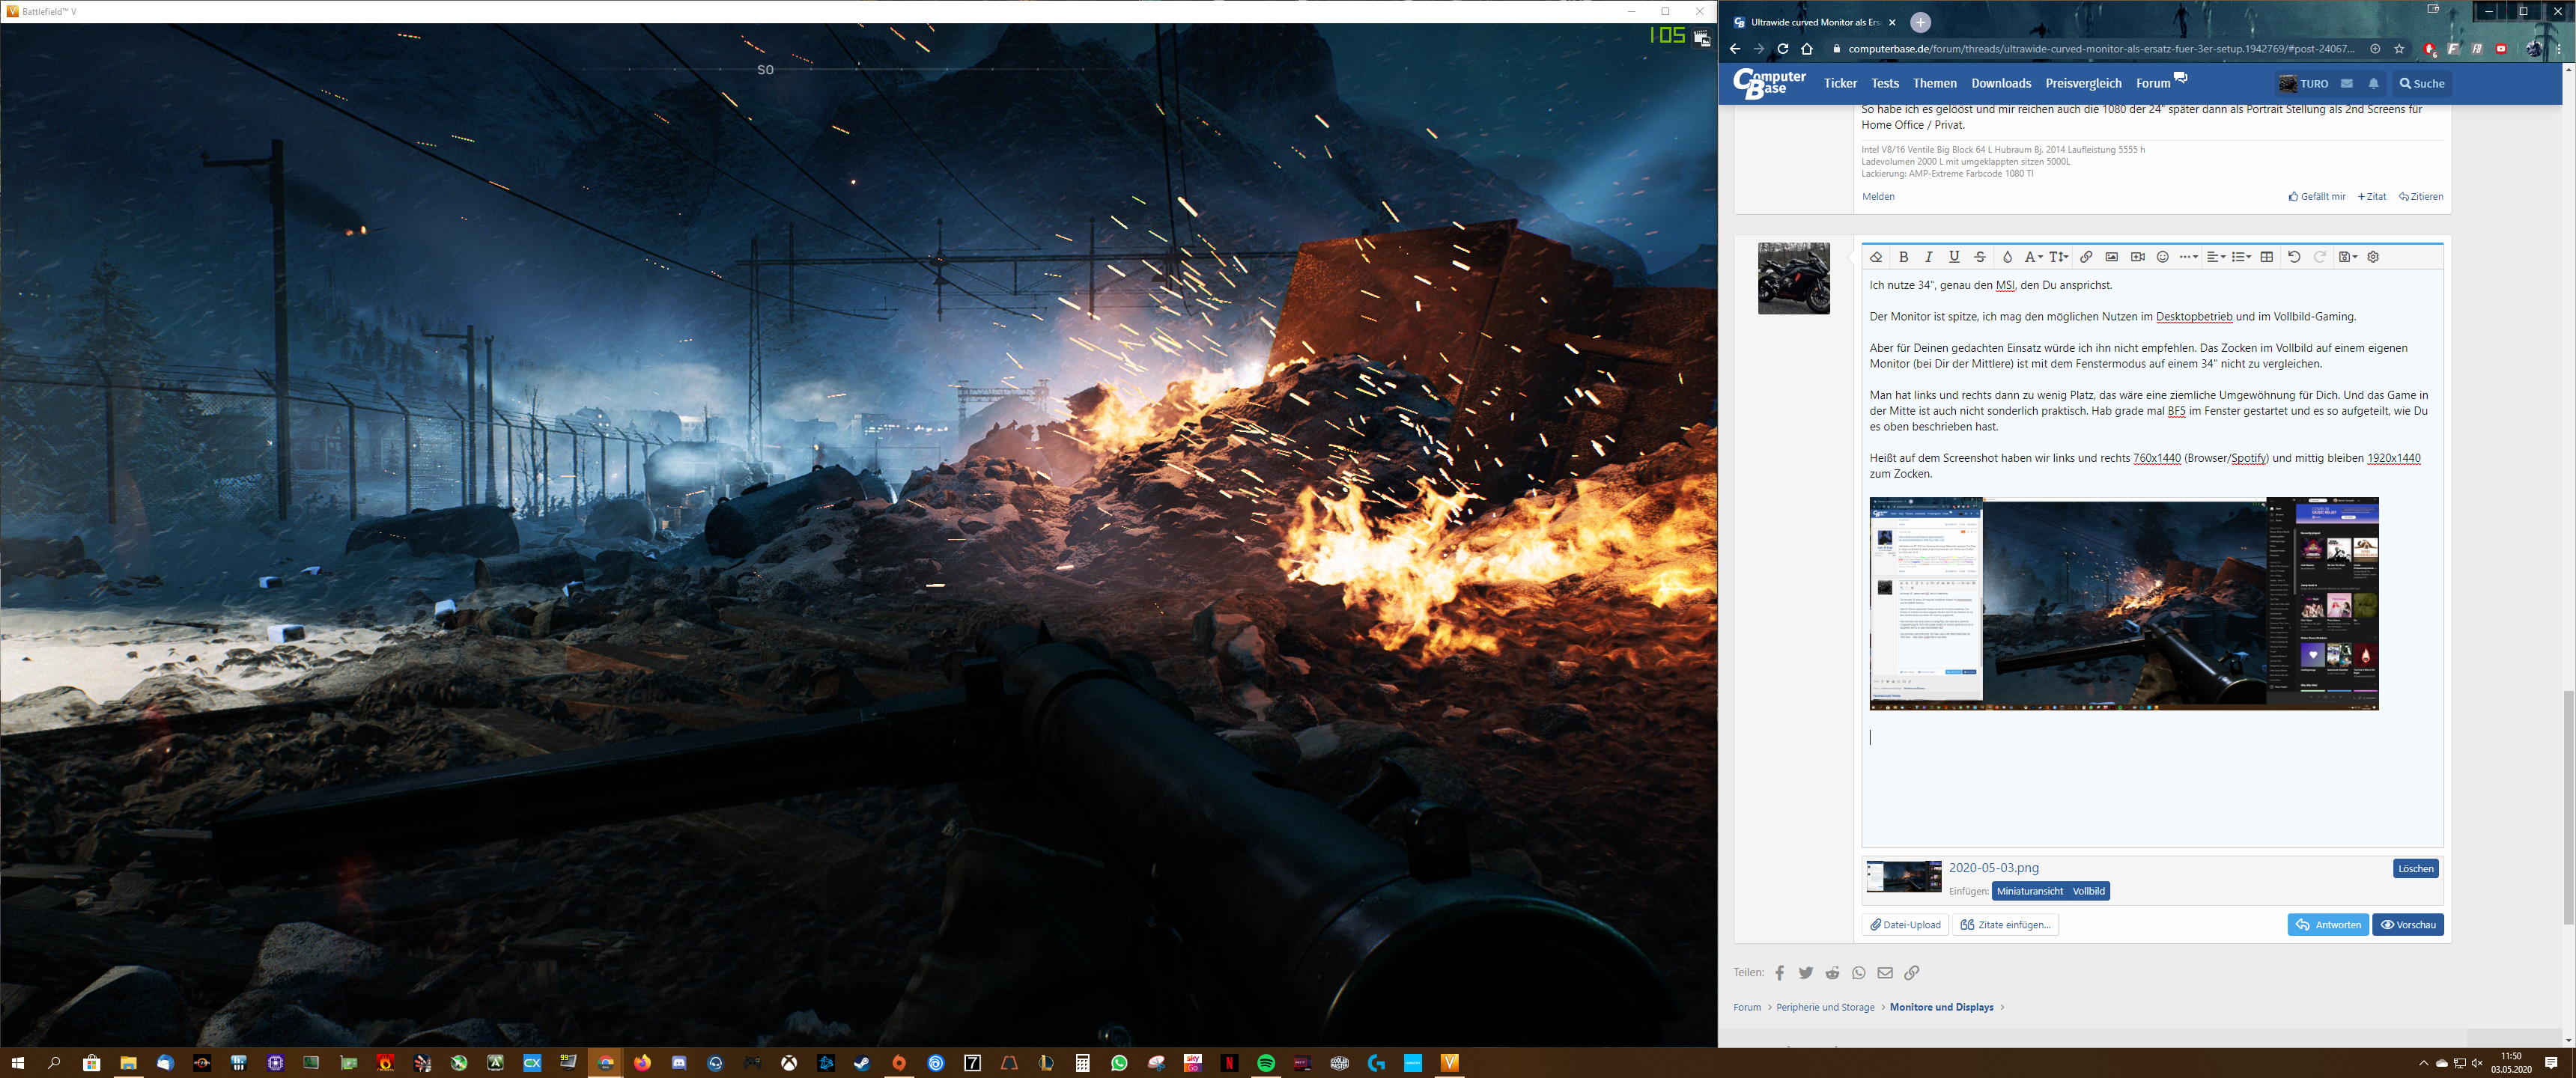Click the Remove formatting eraser icon
This screenshot has width=2576, height=1078.
pyautogui.click(x=1876, y=257)
